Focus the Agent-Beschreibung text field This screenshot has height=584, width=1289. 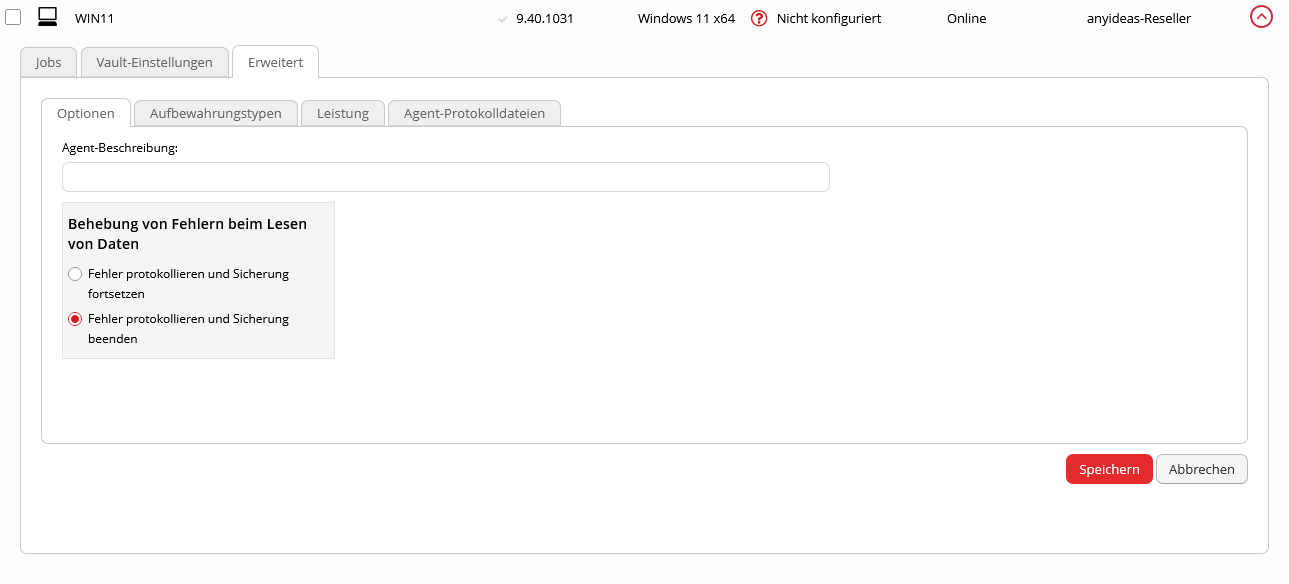(445, 177)
